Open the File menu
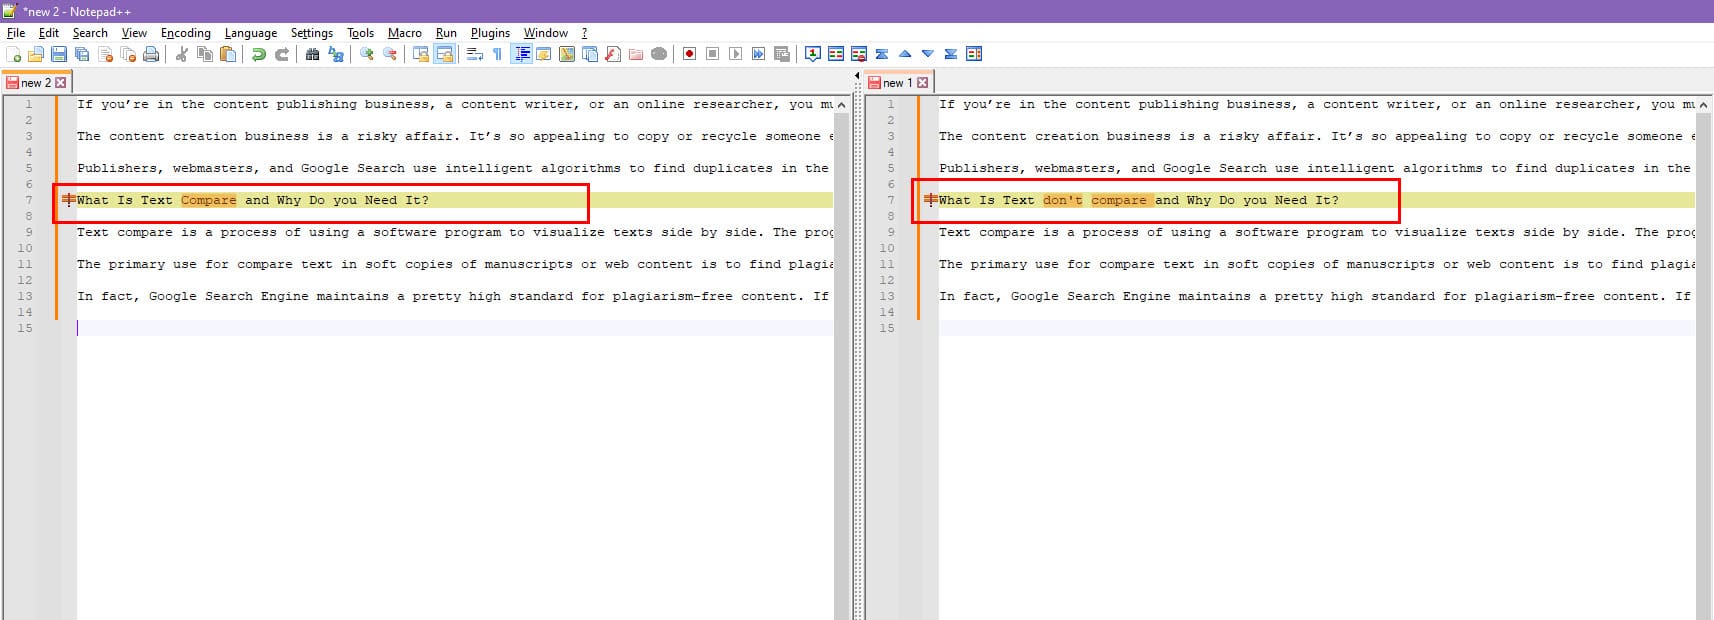The height and width of the screenshot is (620, 1714). click(x=16, y=33)
